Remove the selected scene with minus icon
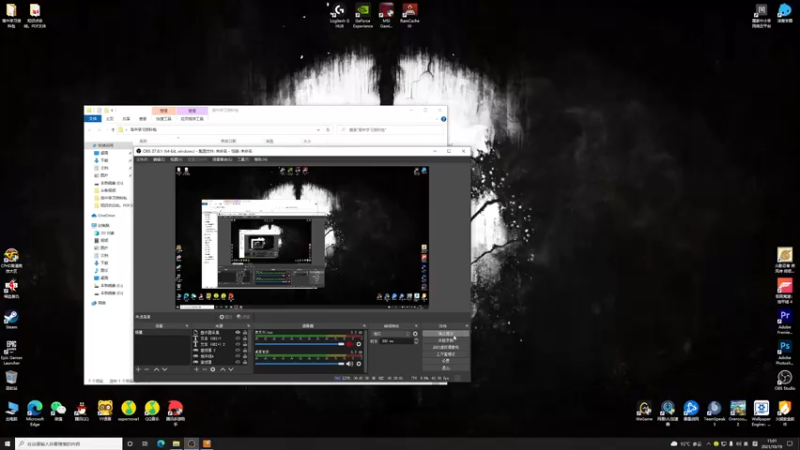800x450 pixels. click(147, 369)
